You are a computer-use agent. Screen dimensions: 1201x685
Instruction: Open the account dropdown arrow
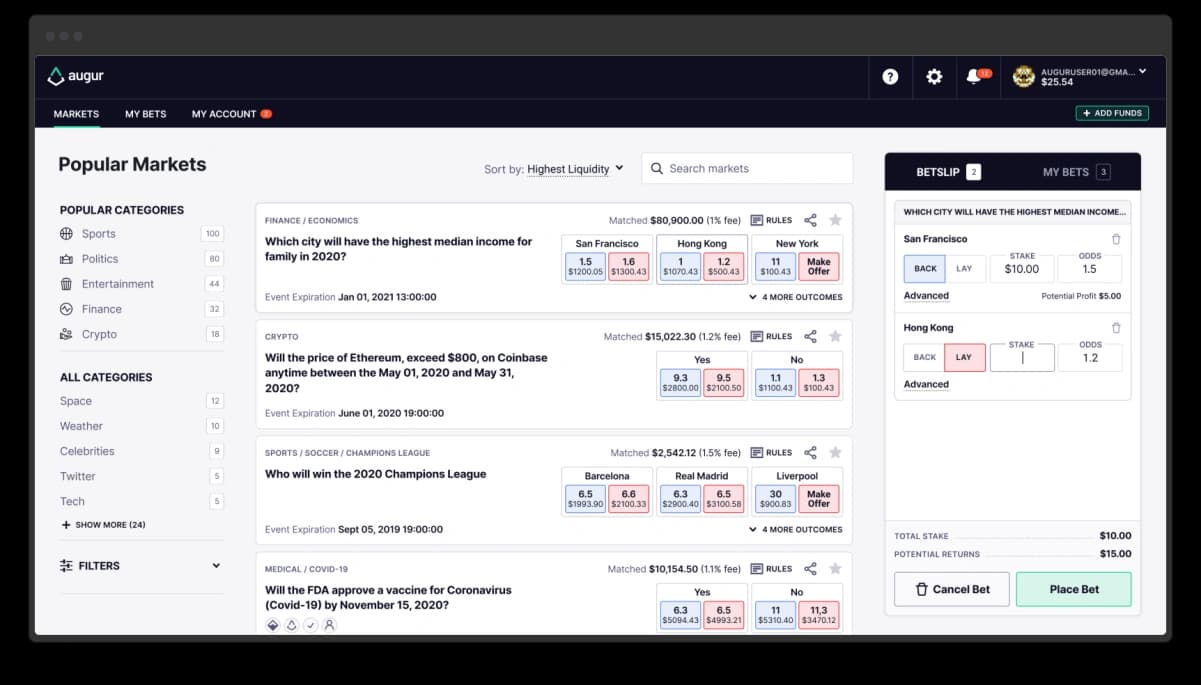1142,71
